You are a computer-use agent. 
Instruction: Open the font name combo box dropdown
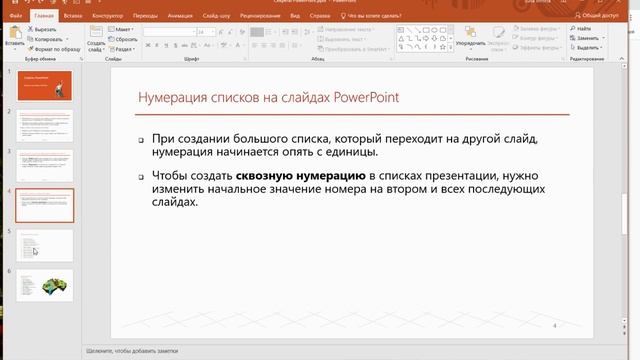tap(193, 32)
